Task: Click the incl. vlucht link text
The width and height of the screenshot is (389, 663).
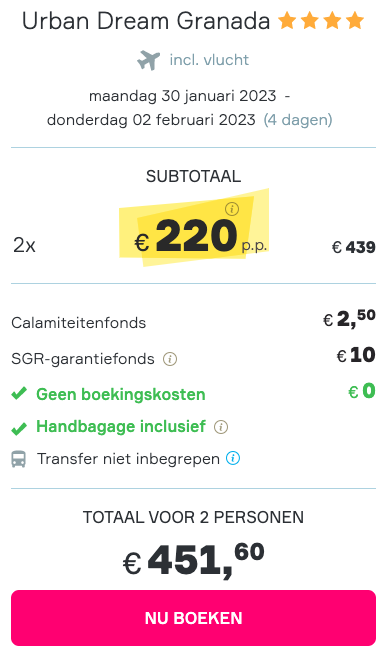Action: point(209,60)
